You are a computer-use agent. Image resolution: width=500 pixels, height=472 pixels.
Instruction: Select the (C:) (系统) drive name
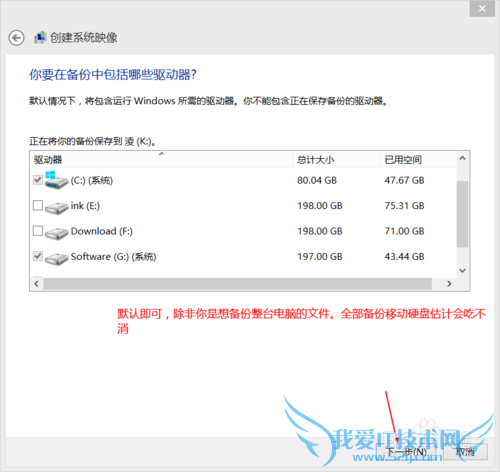[92, 180]
